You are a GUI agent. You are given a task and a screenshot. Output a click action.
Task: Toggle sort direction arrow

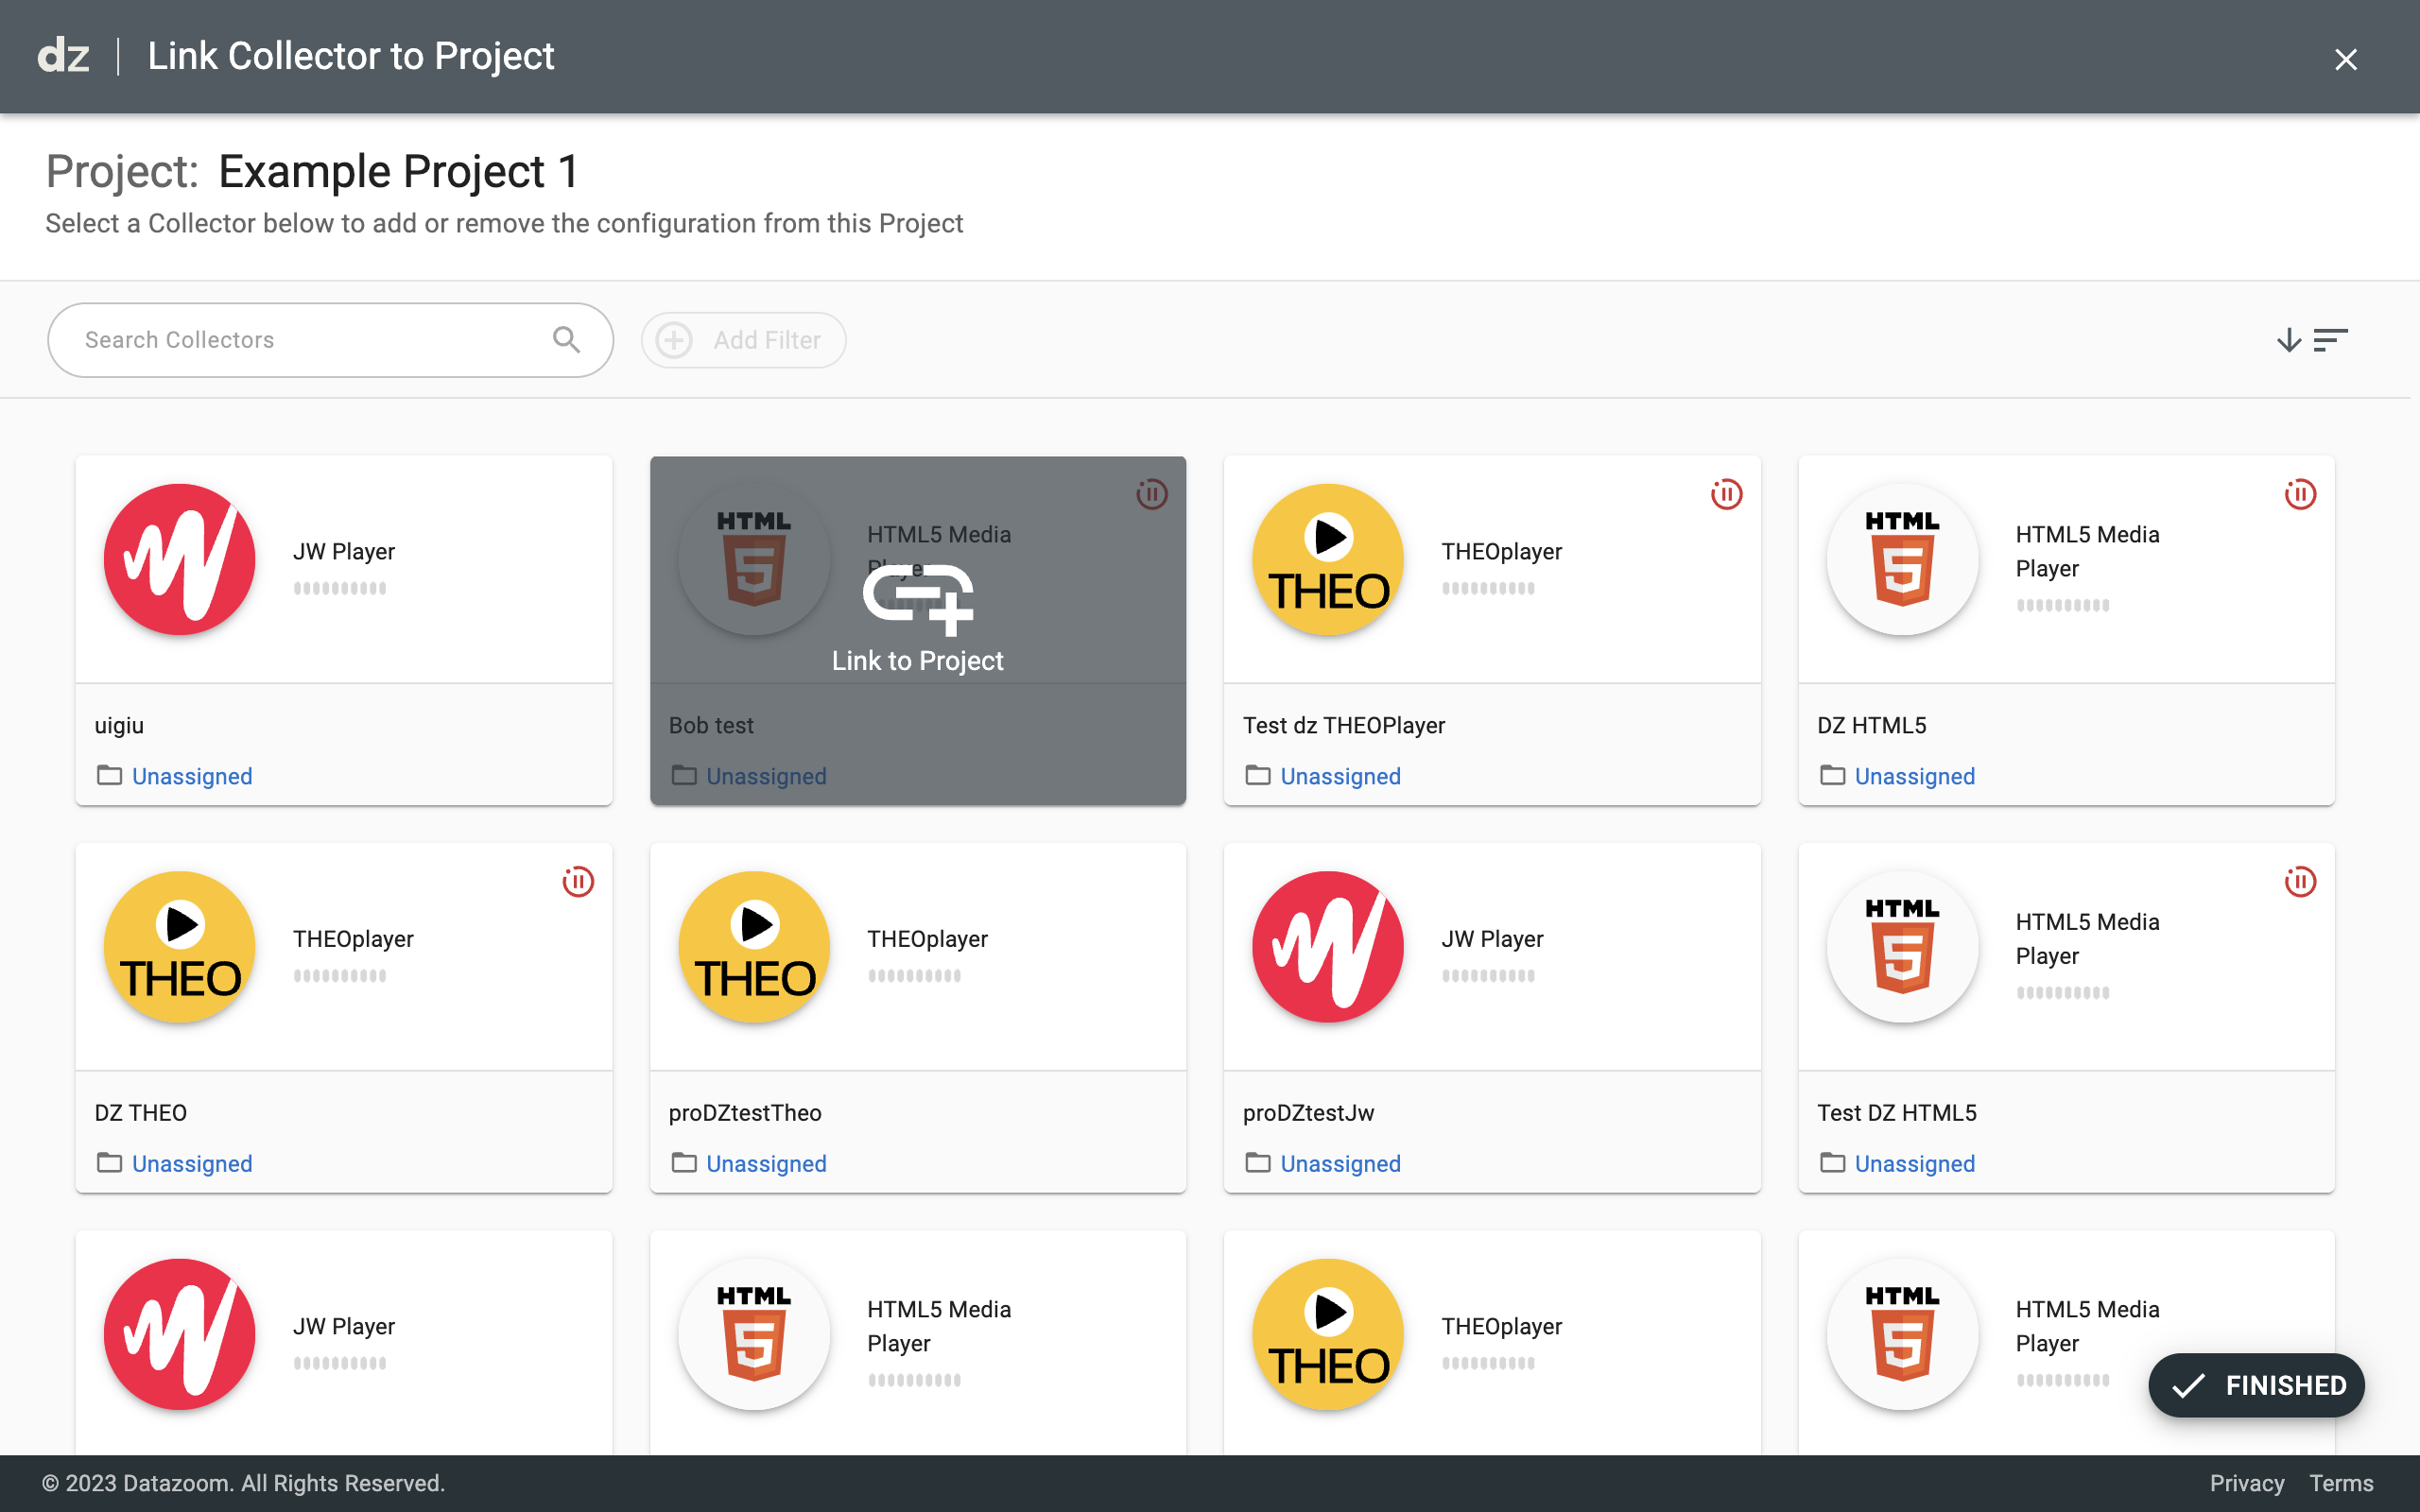pos(2288,340)
